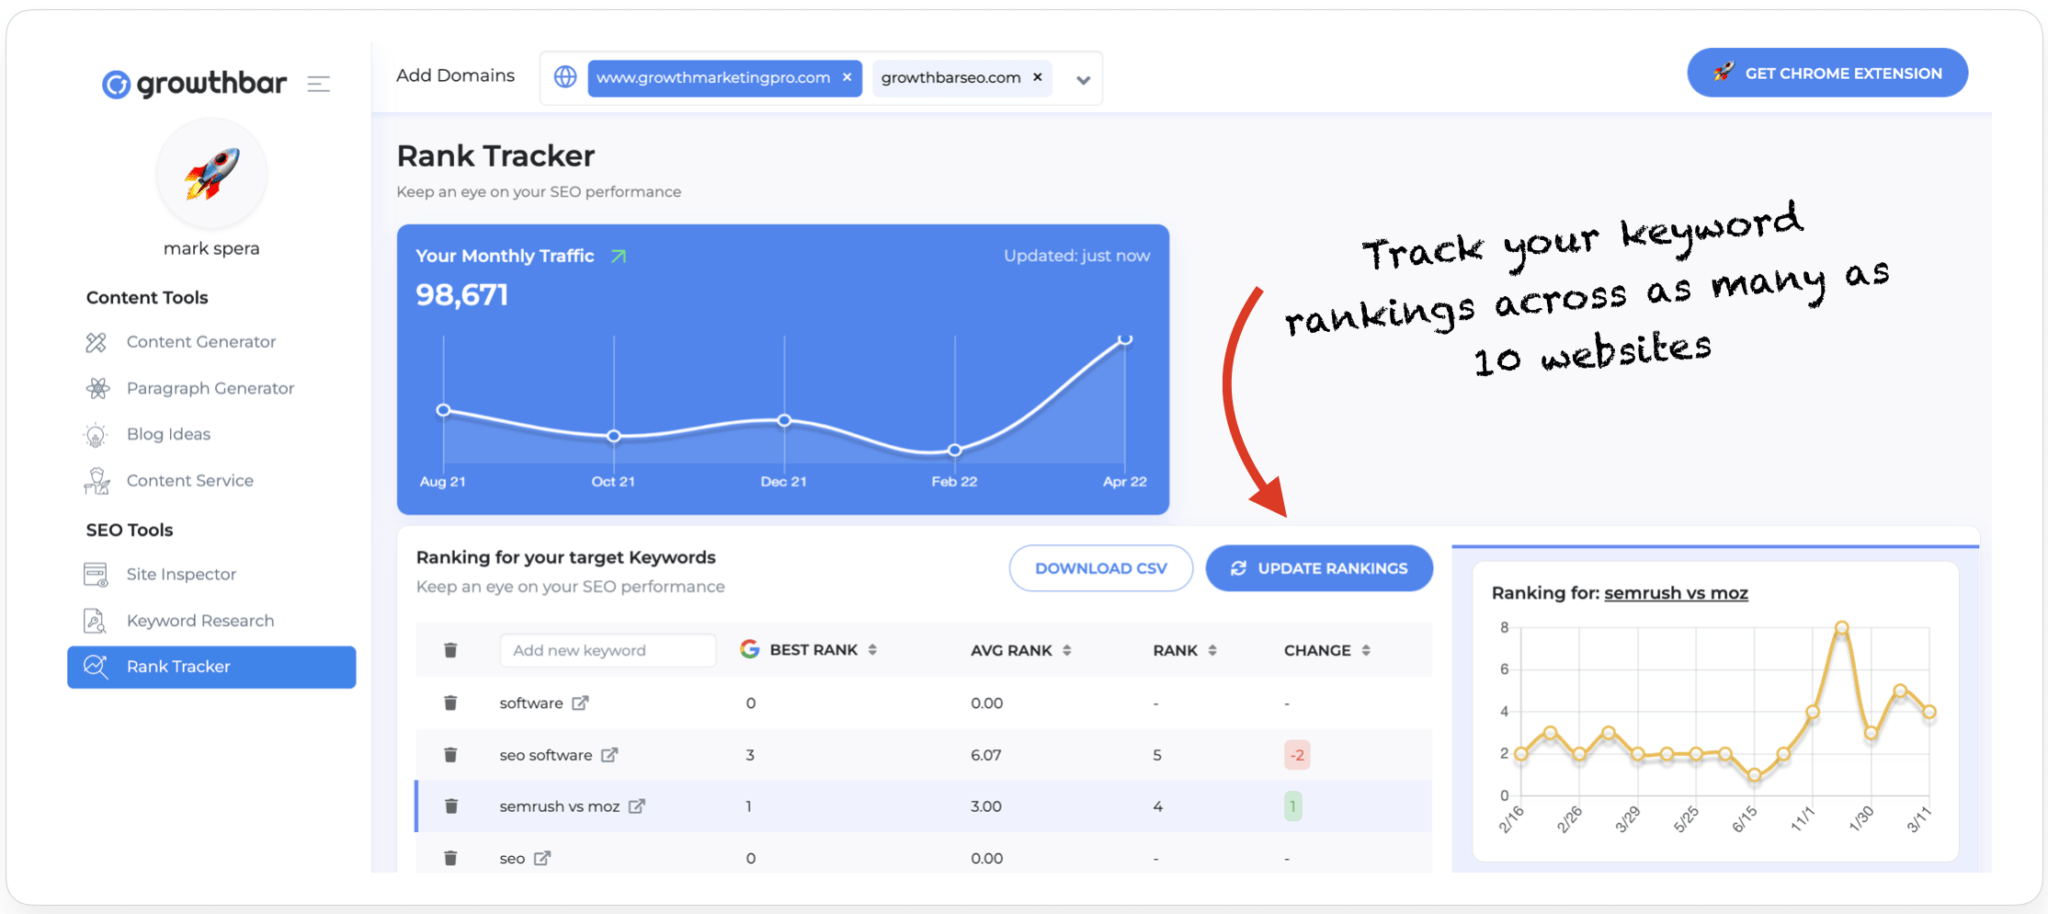Image resolution: width=2048 pixels, height=914 pixels.
Task: Click the Add new keyword field
Action: [608, 650]
